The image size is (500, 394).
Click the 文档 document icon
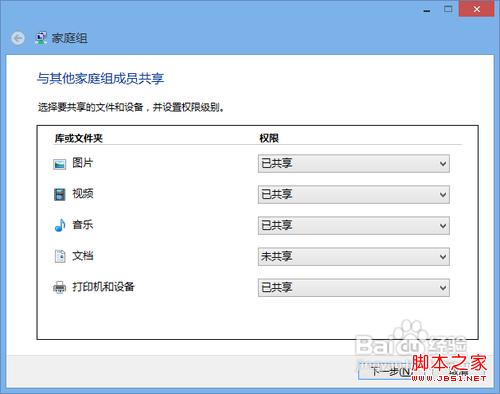point(60,256)
